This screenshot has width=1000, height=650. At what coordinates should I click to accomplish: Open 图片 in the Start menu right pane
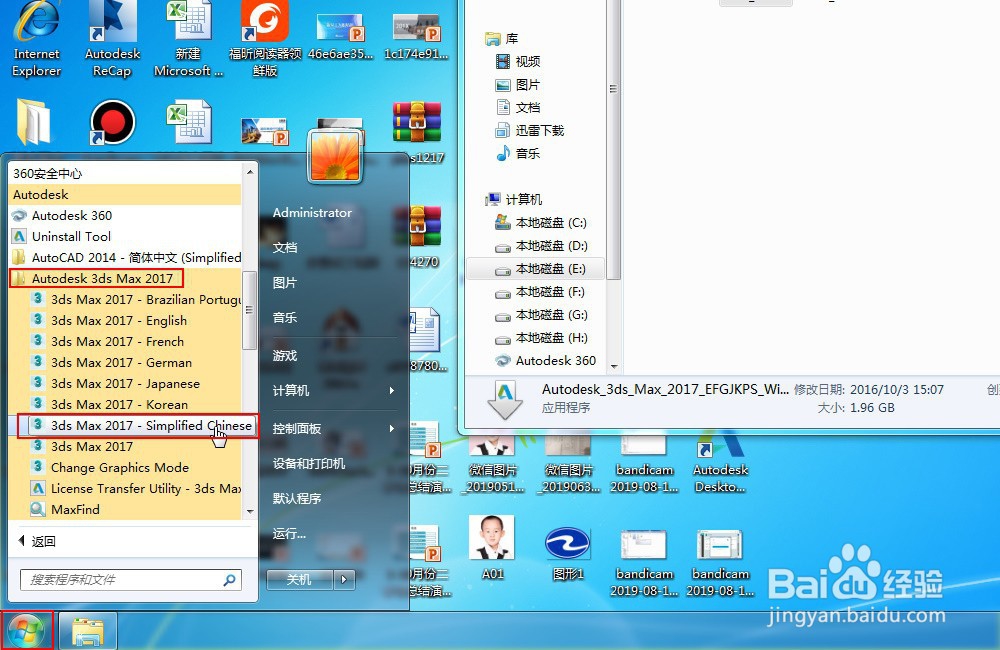pyautogui.click(x=285, y=283)
